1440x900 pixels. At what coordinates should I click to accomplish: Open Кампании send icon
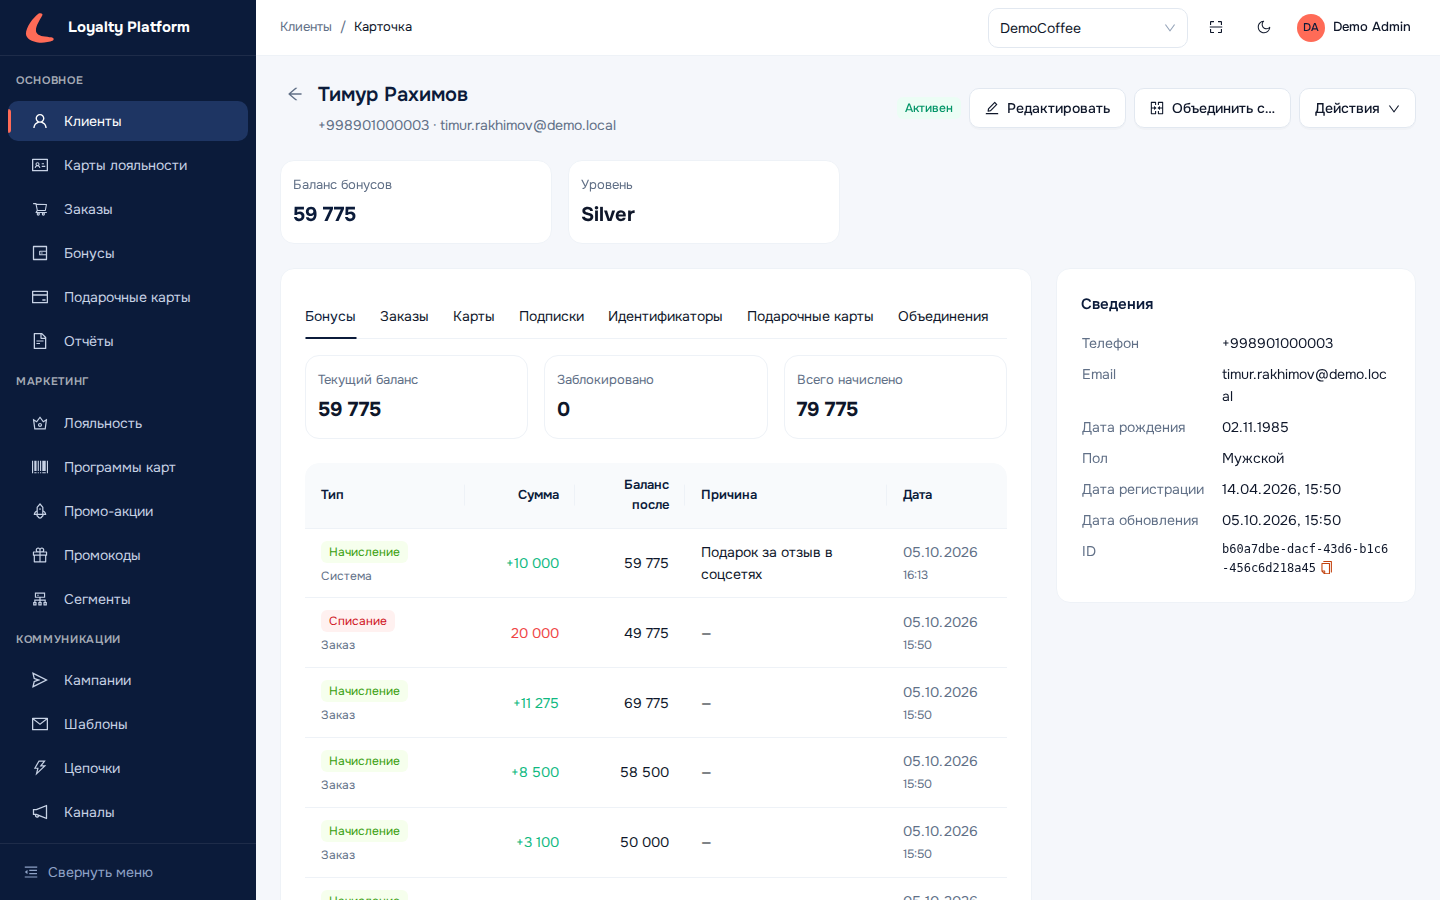pos(40,680)
